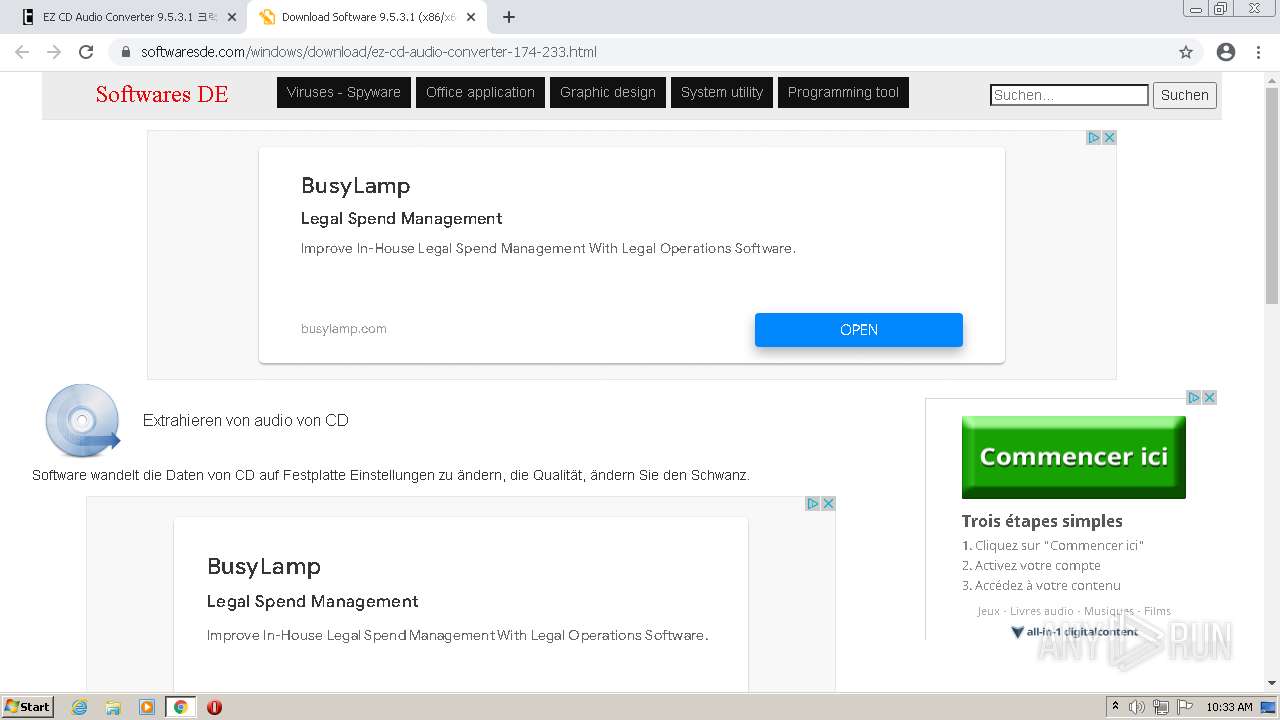This screenshot has width=1280, height=720.
Task: Click the Suchen search button
Action: 1185,95
